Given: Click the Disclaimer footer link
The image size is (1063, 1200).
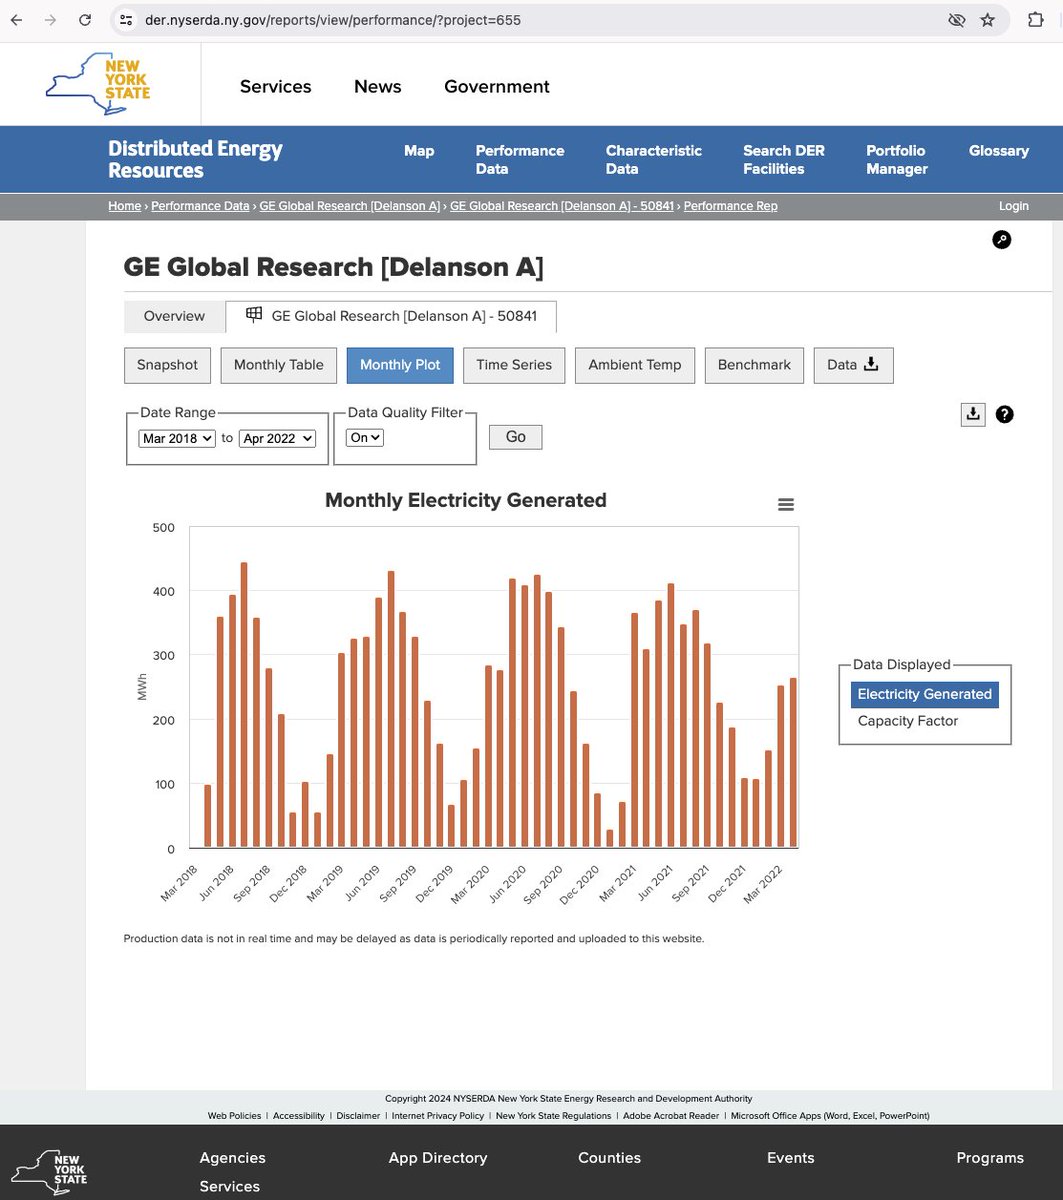Looking at the screenshot, I should (x=358, y=1116).
